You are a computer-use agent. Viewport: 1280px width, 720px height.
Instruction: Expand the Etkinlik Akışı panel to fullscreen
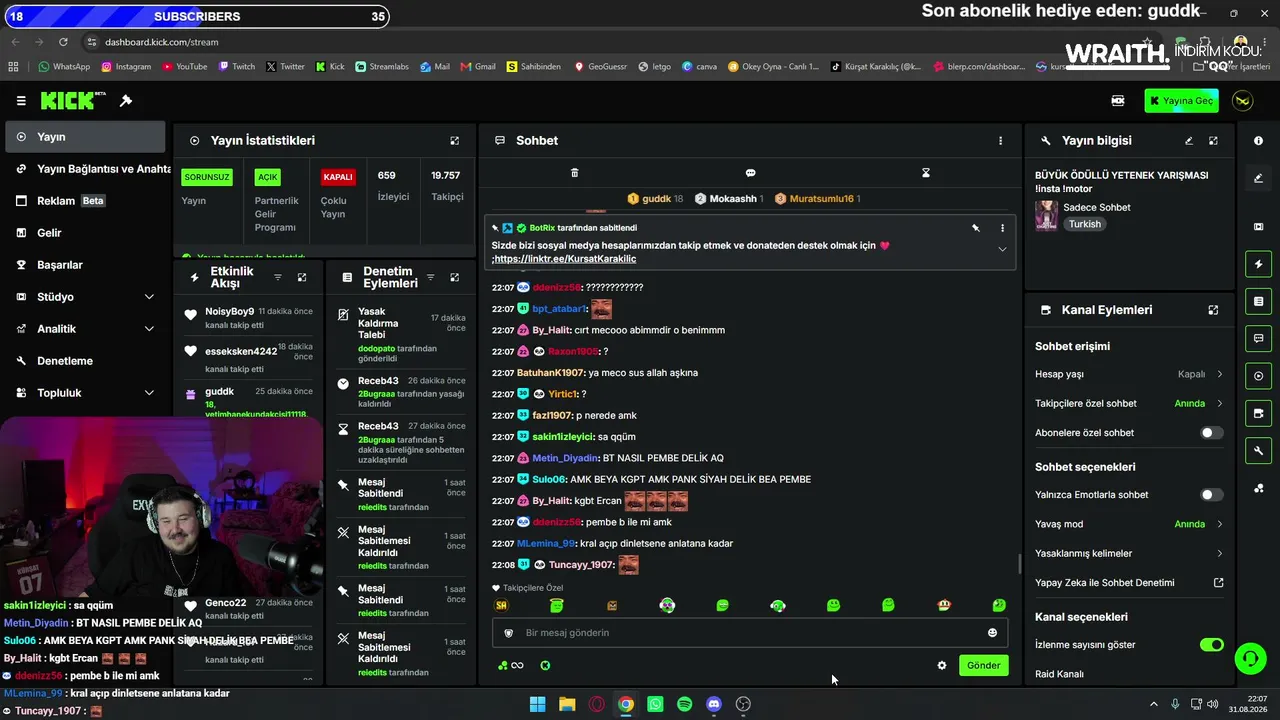point(302,277)
